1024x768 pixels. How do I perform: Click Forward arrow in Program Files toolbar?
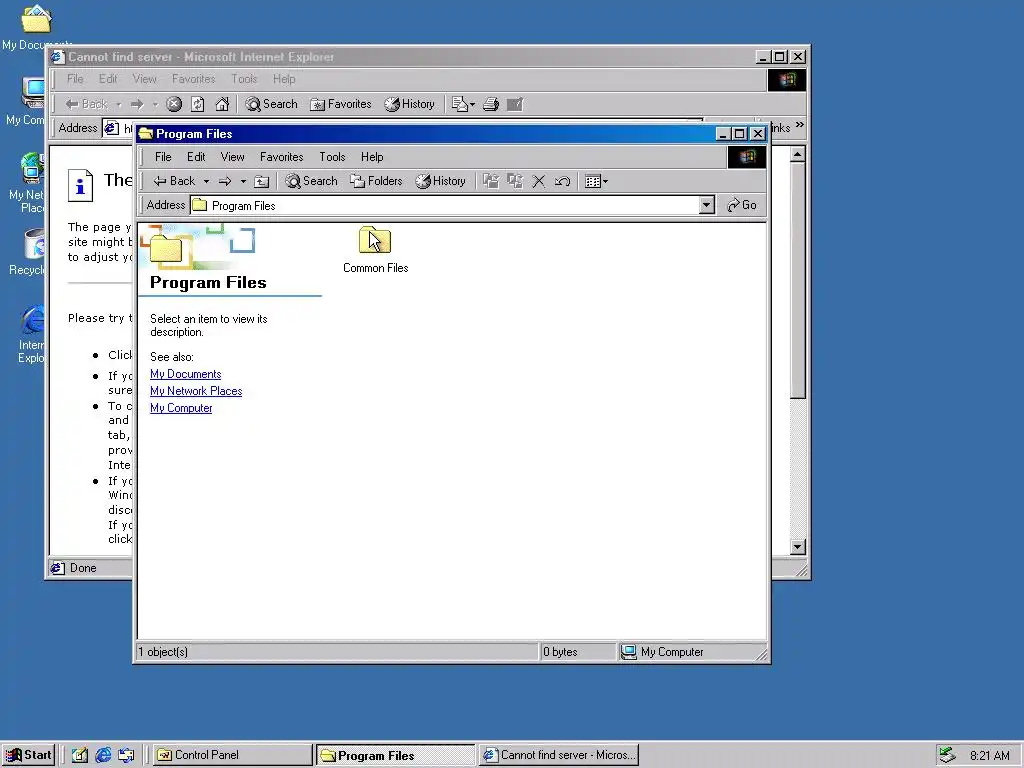[225, 181]
